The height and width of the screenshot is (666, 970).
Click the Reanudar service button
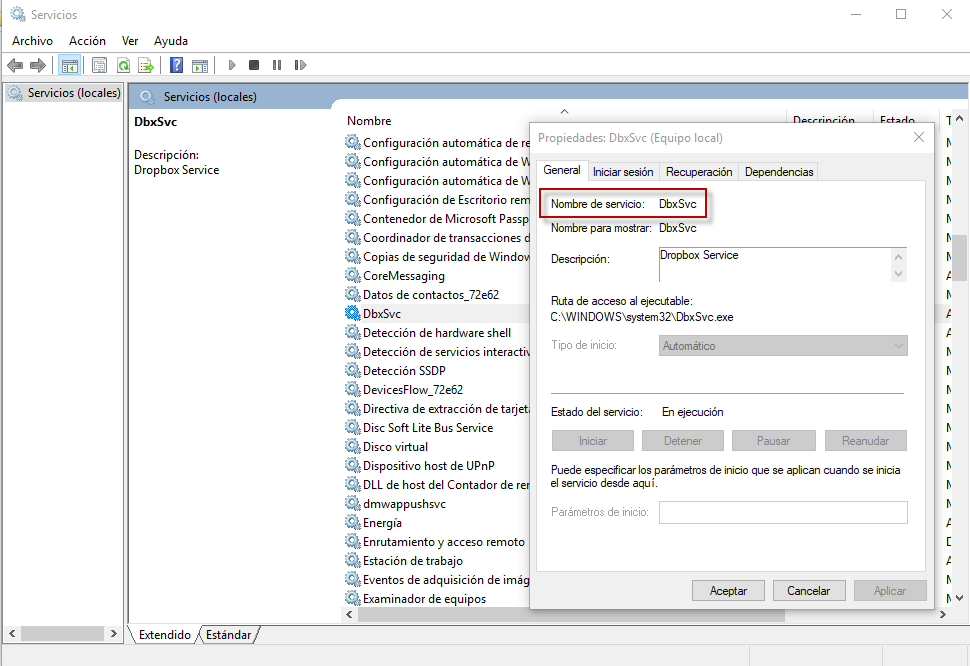pos(865,441)
